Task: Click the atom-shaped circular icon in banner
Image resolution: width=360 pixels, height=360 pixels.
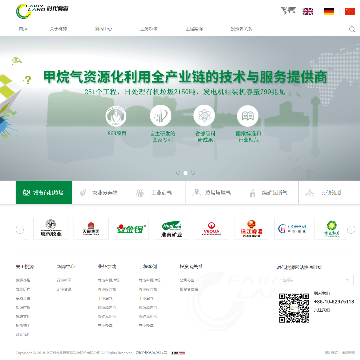Action: 204,116
